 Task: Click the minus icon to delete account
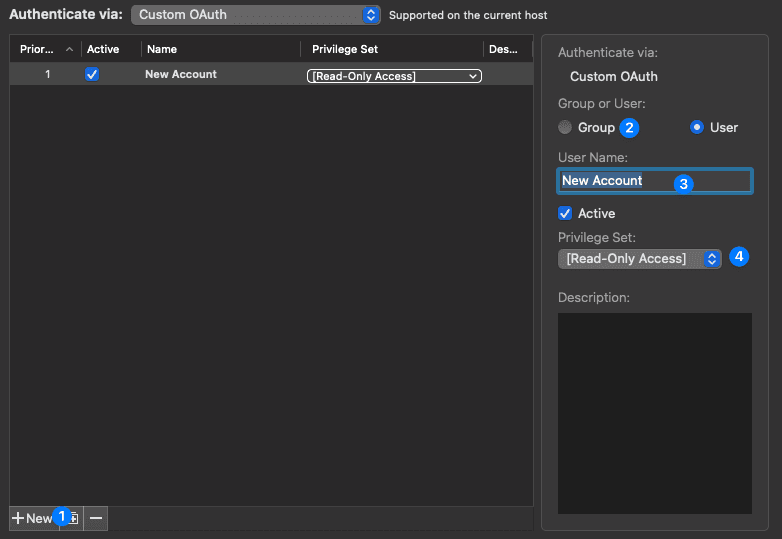pos(96,518)
